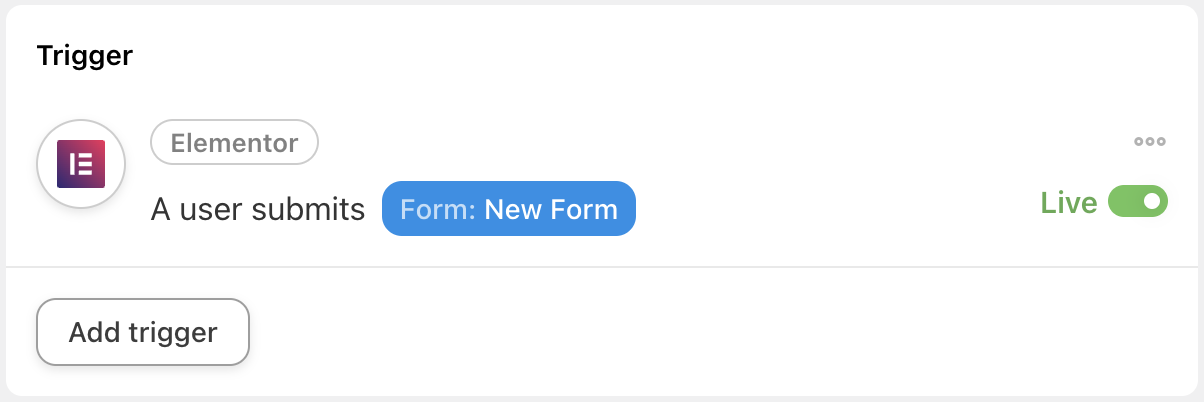The image size is (1204, 402).
Task: Click the Elementor logo icon
Action: click(81, 165)
